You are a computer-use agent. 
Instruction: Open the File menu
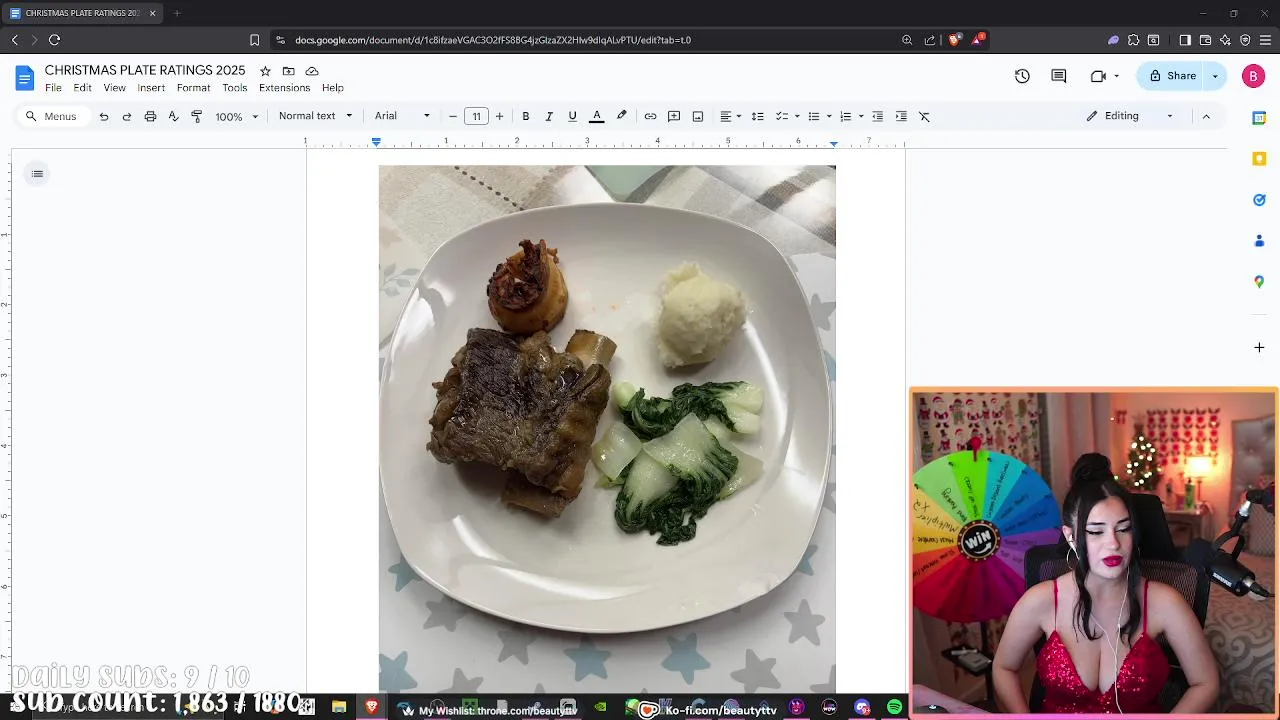click(x=53, y=88)
